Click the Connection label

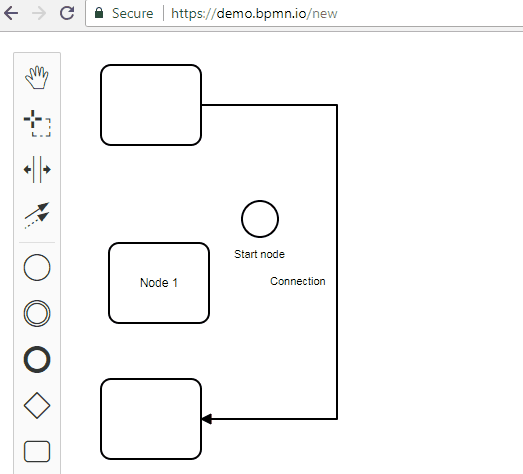click(x=298, y=281)
